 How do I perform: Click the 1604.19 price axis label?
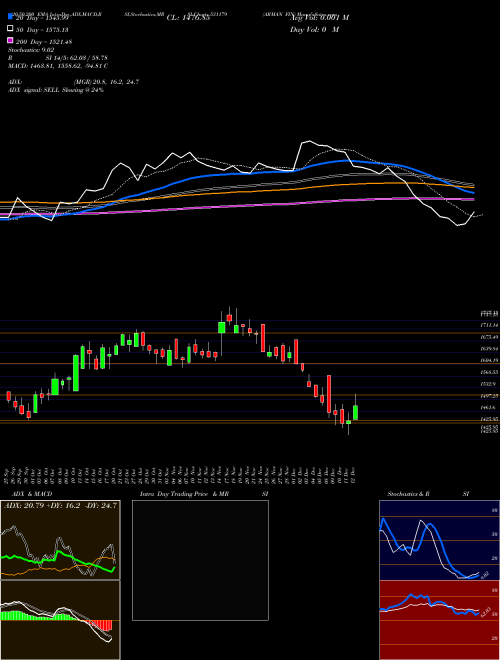(x=489, y=361)
